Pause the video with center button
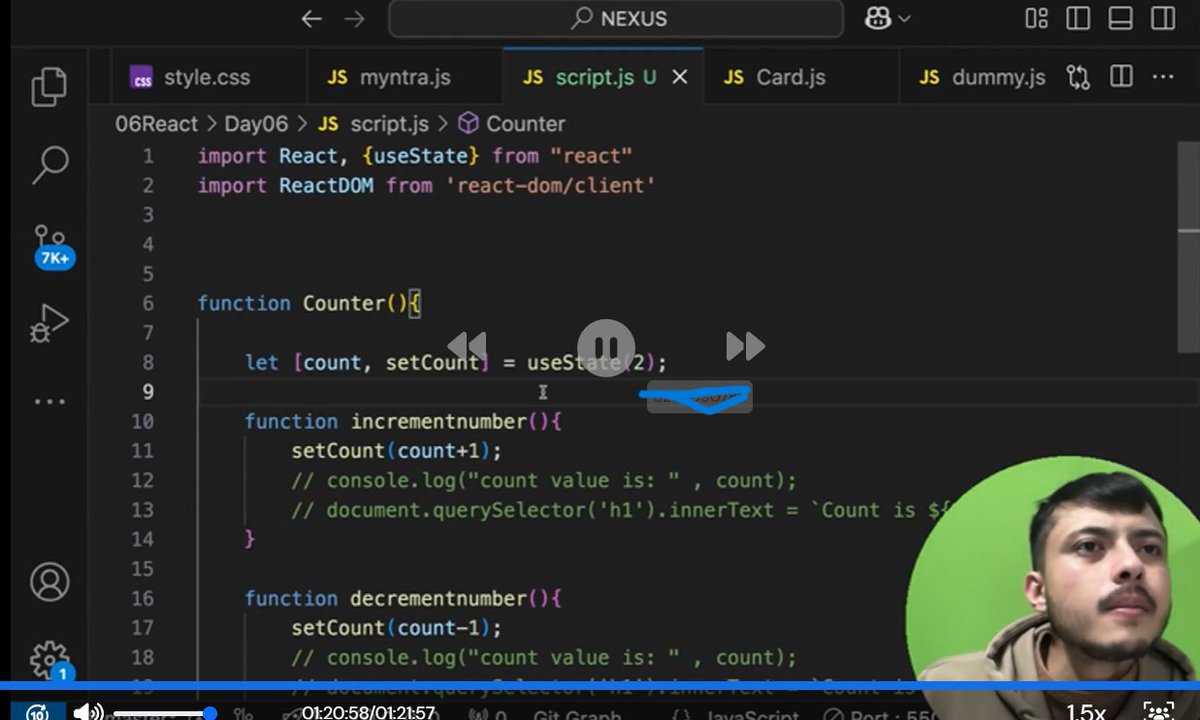This screenshot has width=1200, height=720. [x=606, y=346]
